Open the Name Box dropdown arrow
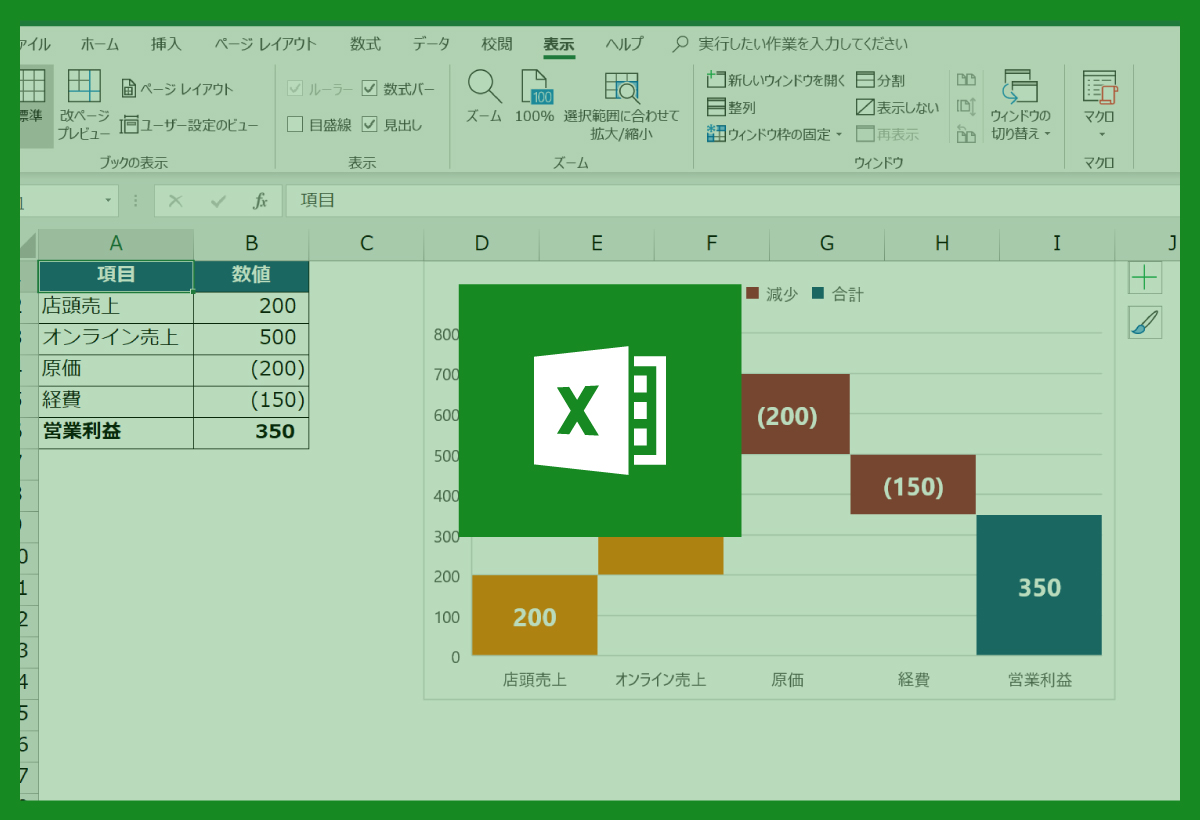1200x820 pixels. 108,201
